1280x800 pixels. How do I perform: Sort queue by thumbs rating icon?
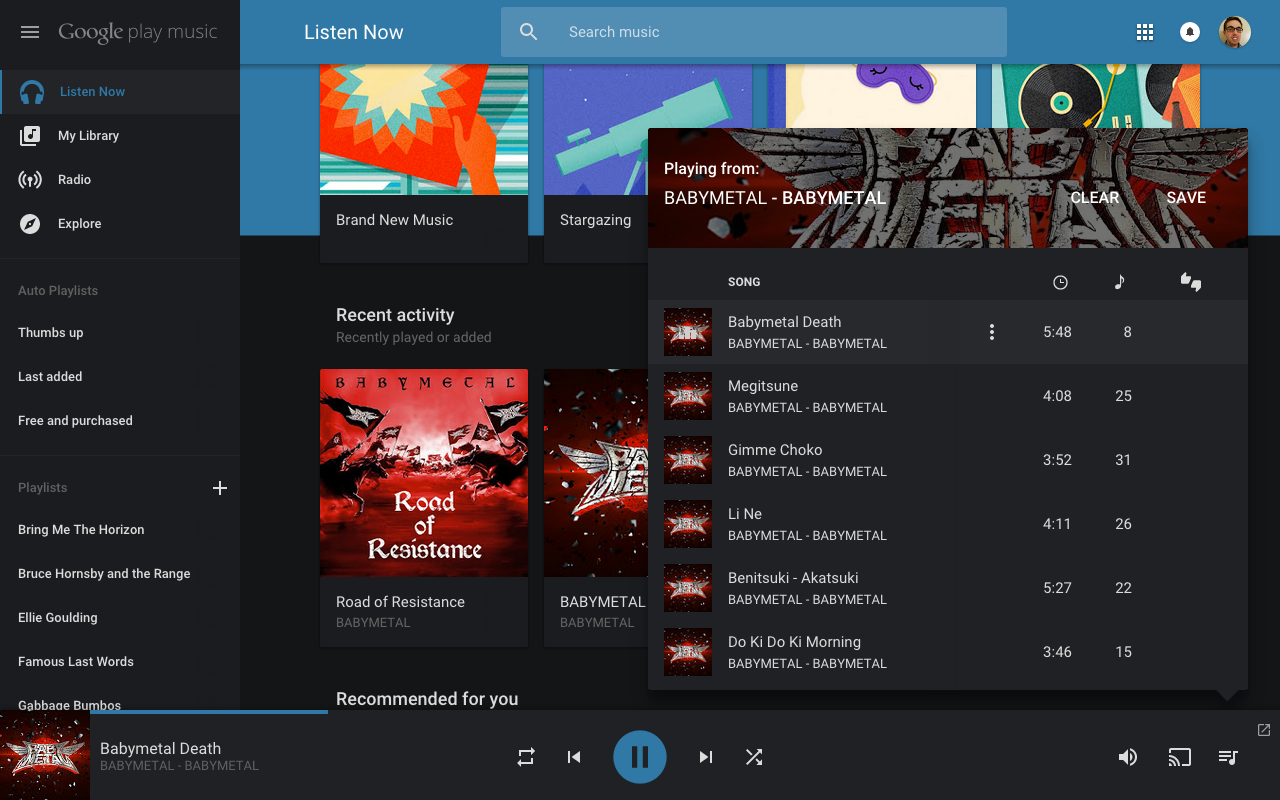pyautogui.click(x=1191, y=282)
